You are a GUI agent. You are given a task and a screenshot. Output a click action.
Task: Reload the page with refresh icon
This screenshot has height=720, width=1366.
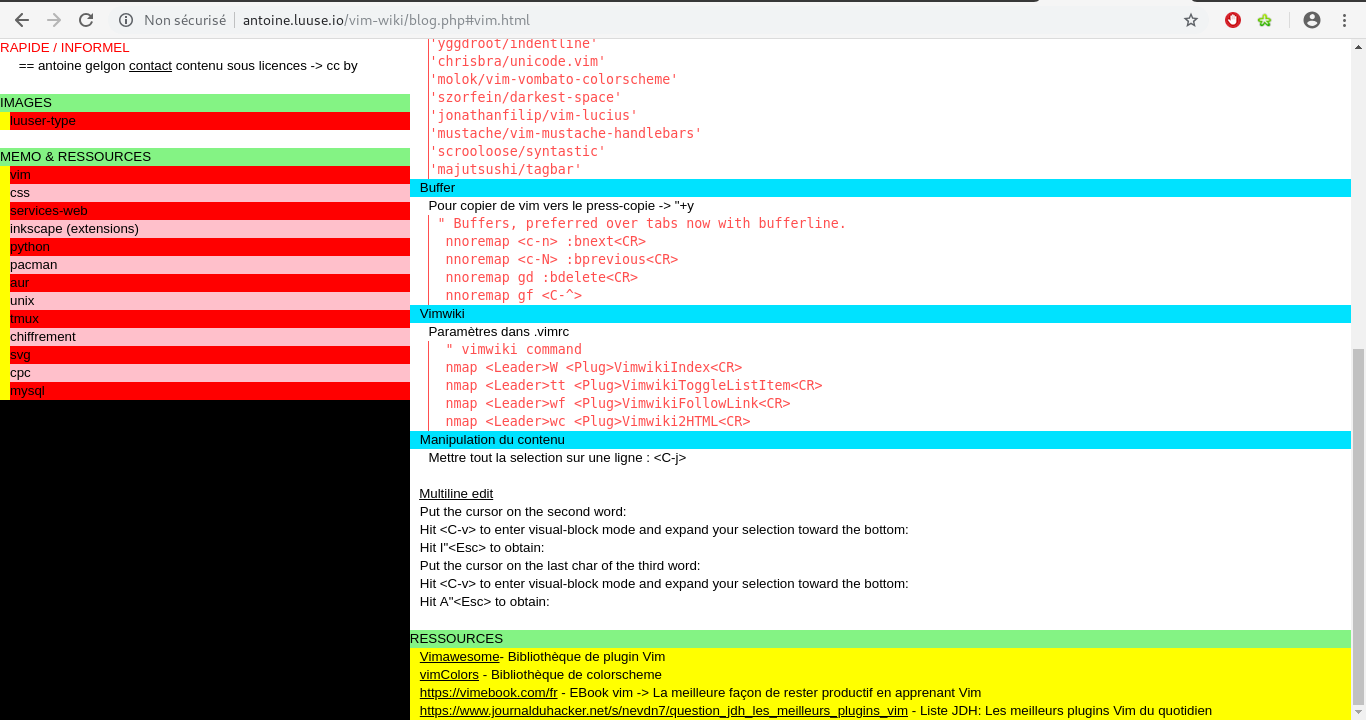coord(86,20)
